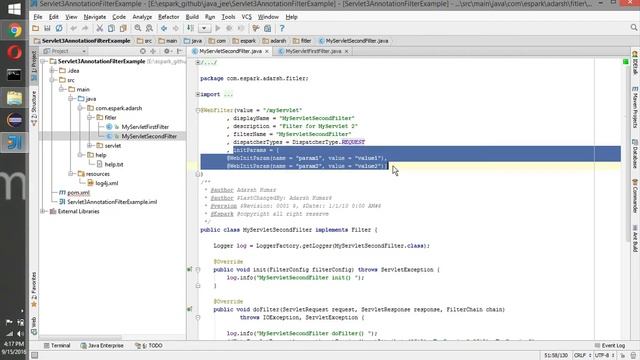Click the Cut scissors icon
Viewport: 640px width, 360px height.
(x=100, y=28)
